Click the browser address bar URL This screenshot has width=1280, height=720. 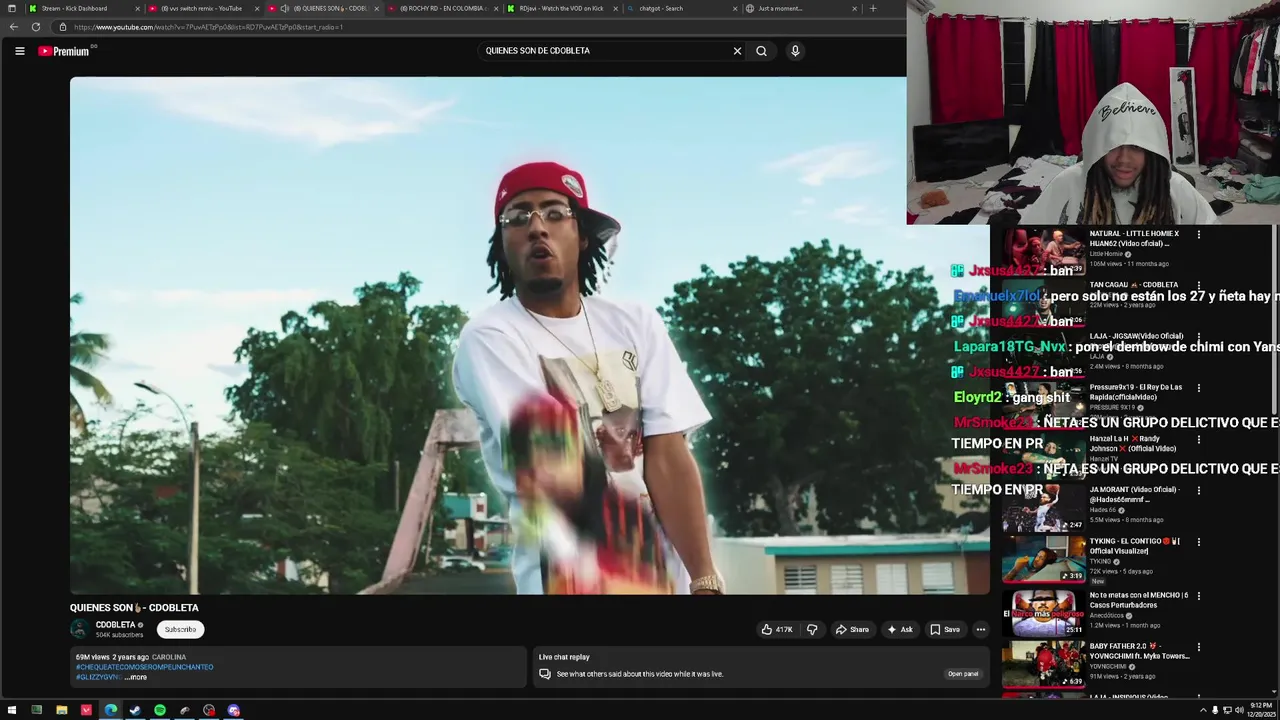tap(208, 27)
